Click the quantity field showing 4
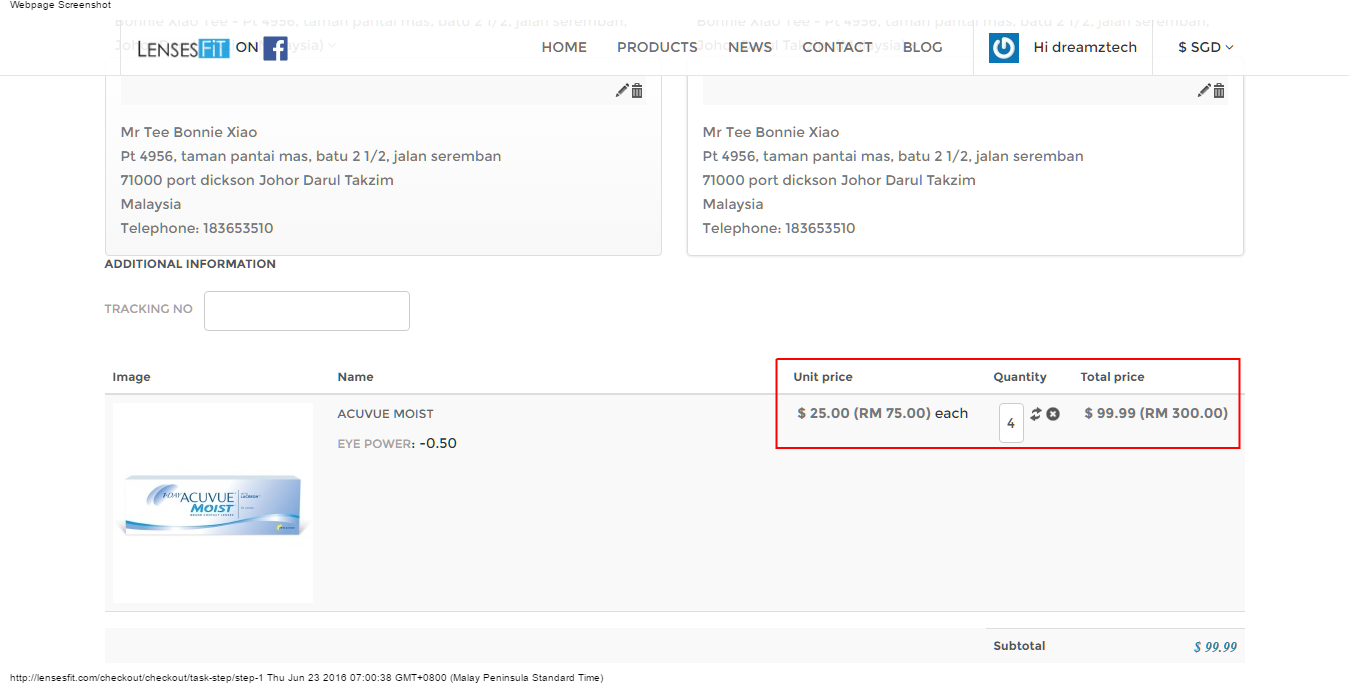This screenshot has height=683, width=1349. coord(1011,423)
